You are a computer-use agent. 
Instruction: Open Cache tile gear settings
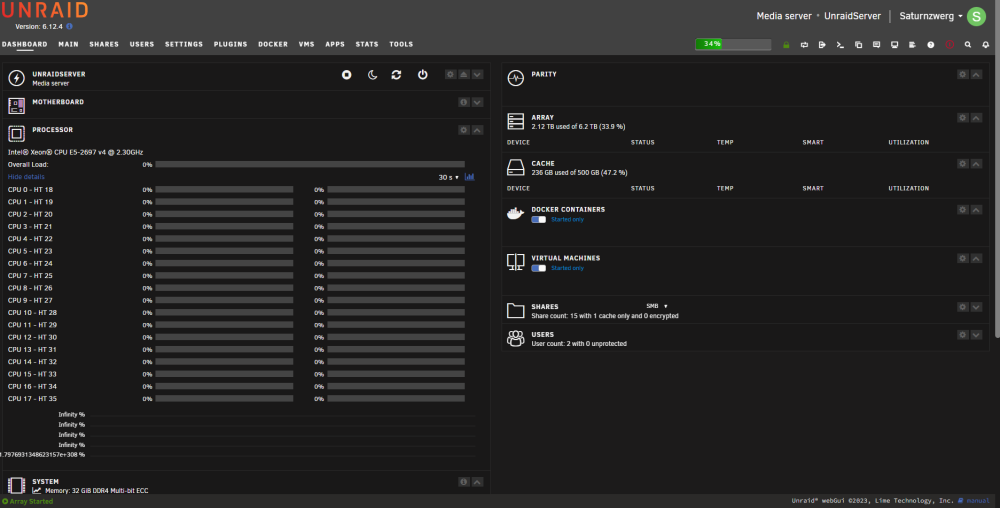[x=962, y=164]
